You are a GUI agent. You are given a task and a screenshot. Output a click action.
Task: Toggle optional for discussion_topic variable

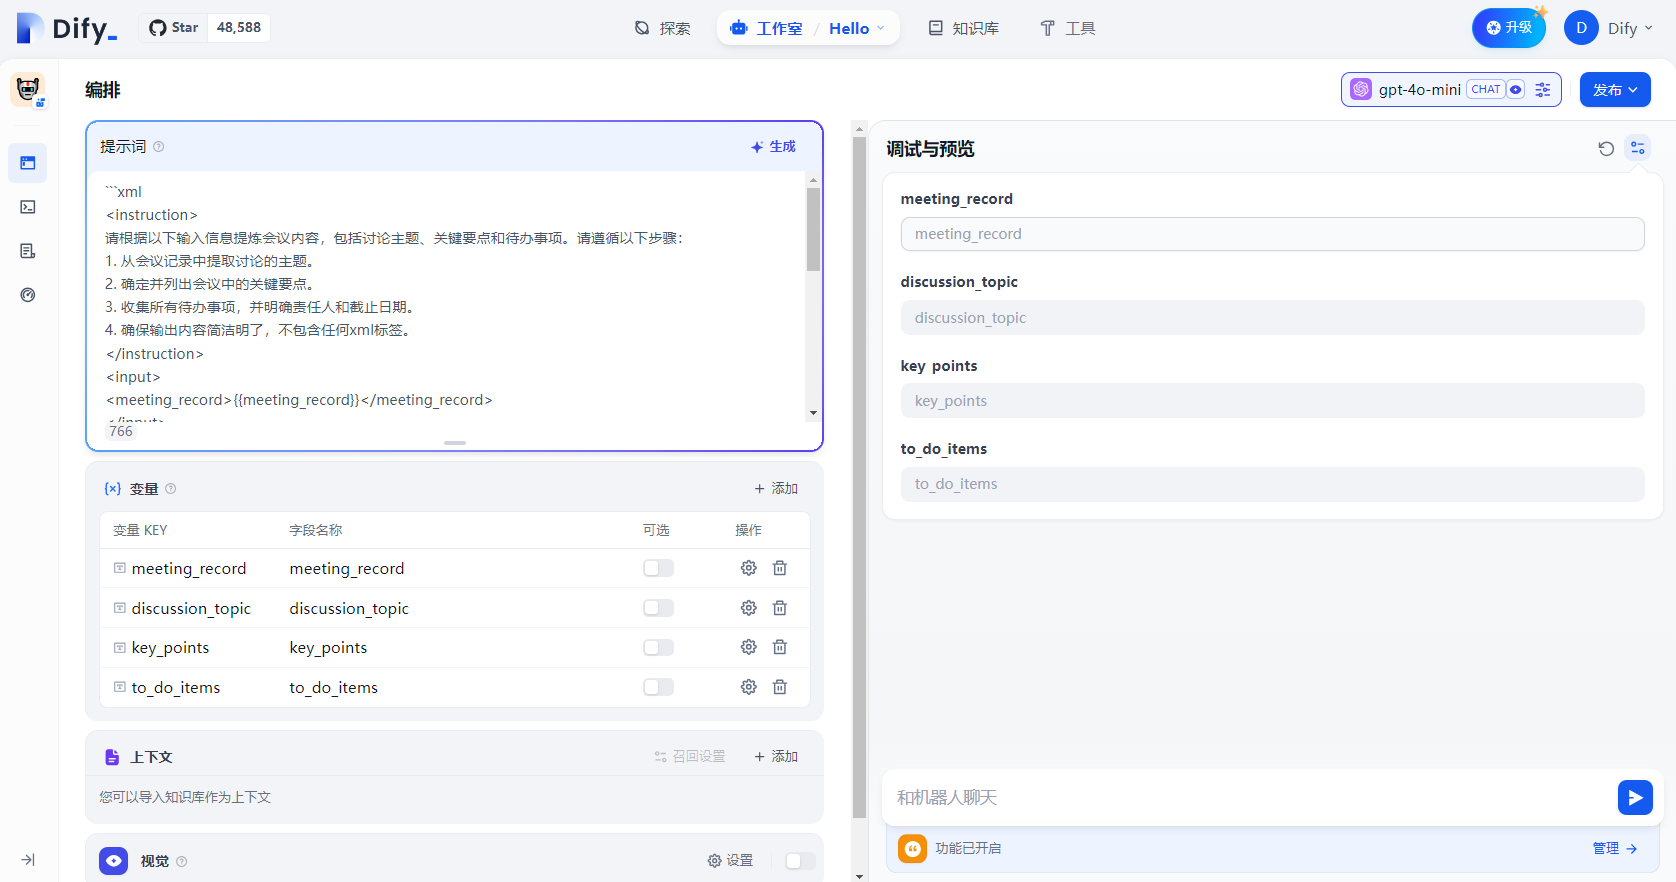(x=658, y=608)
